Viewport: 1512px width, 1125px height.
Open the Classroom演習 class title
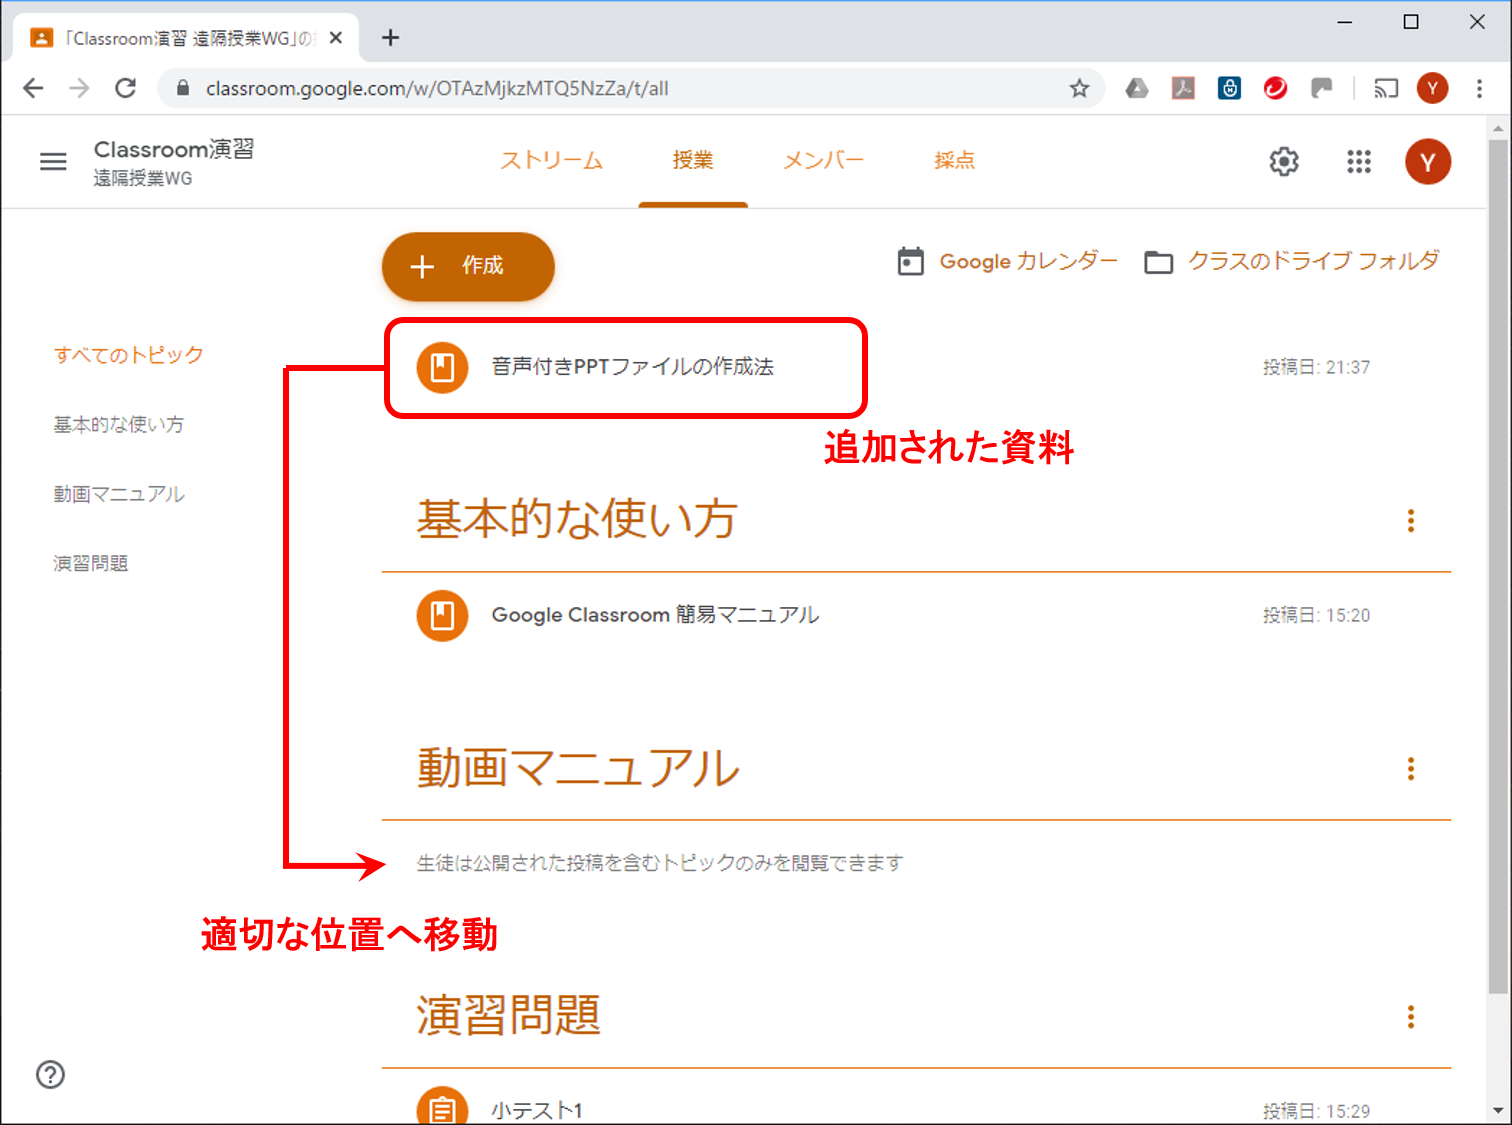pos(174,149)
